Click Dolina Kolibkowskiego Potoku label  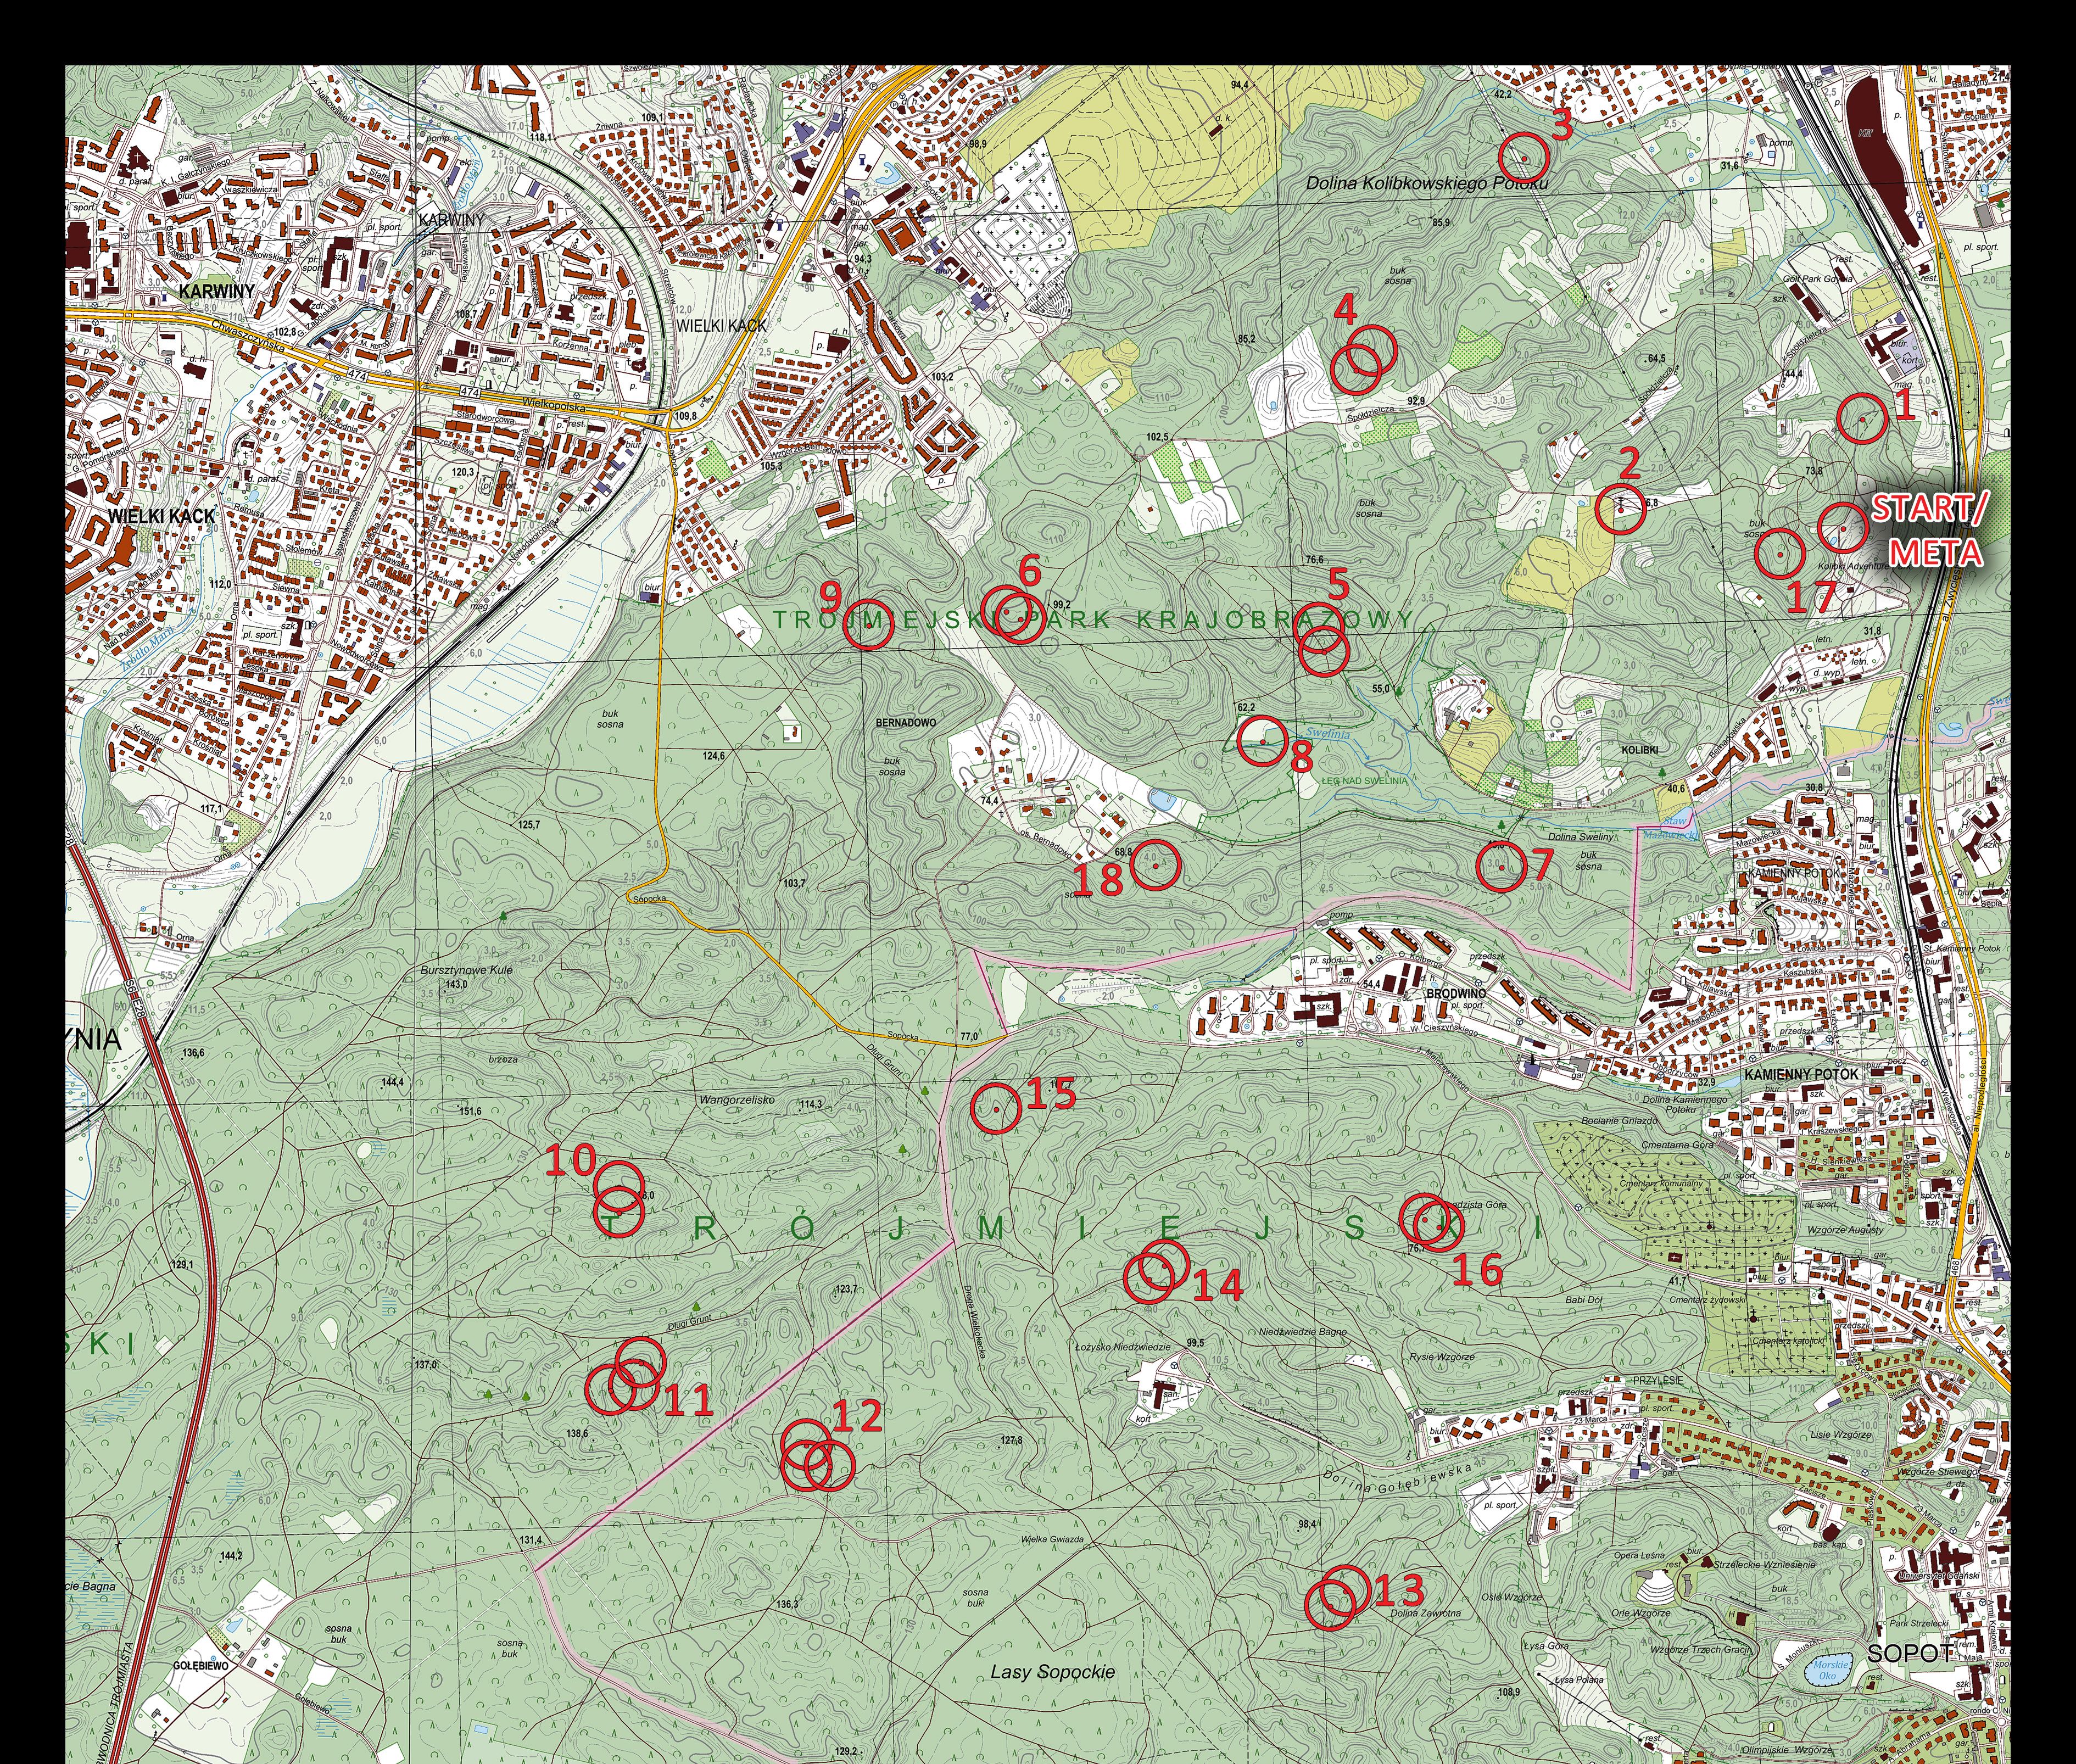(1427, 184)
